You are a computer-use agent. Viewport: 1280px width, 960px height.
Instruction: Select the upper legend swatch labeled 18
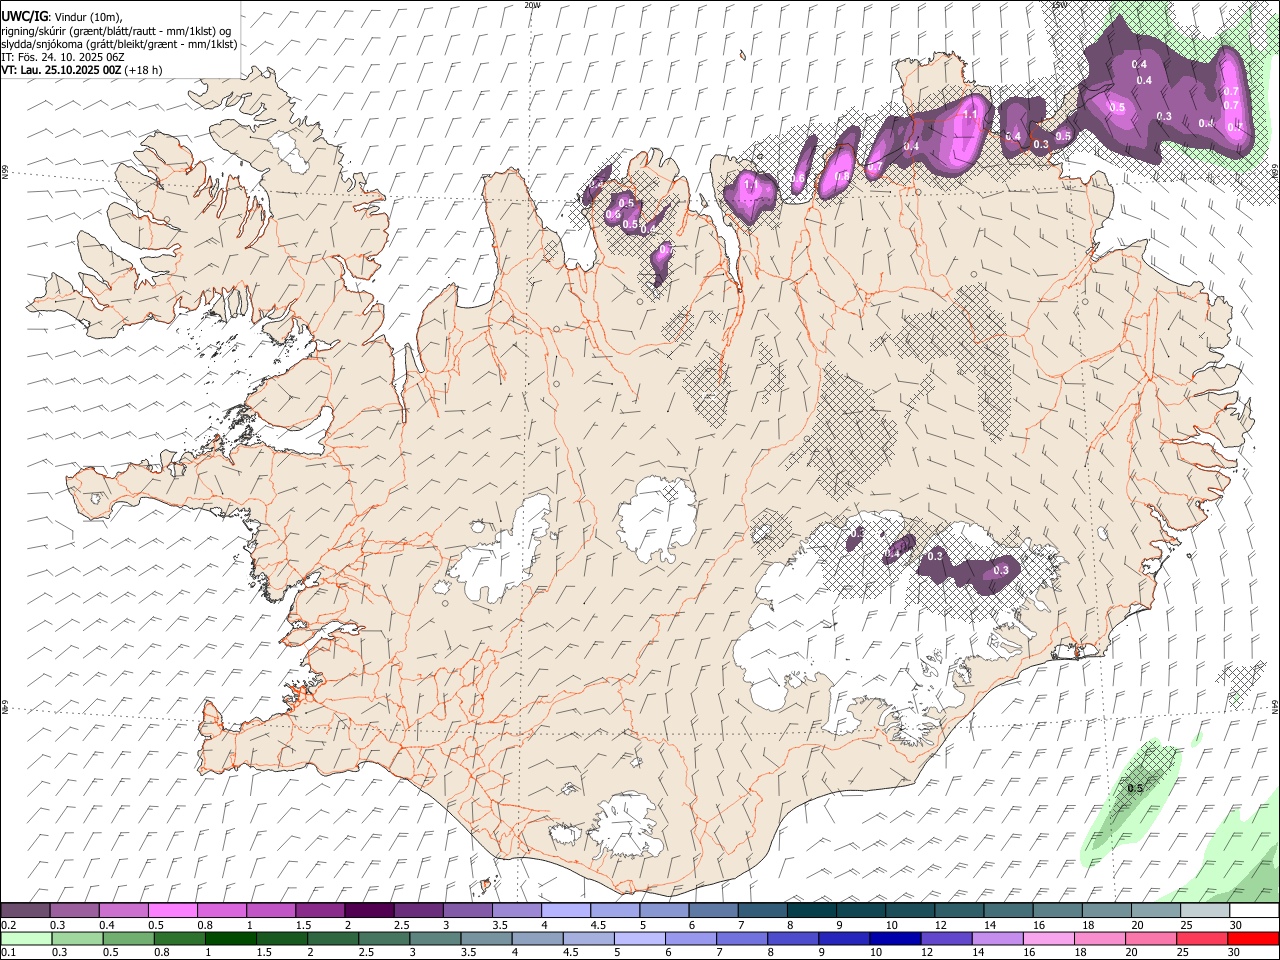point(1107,911)
